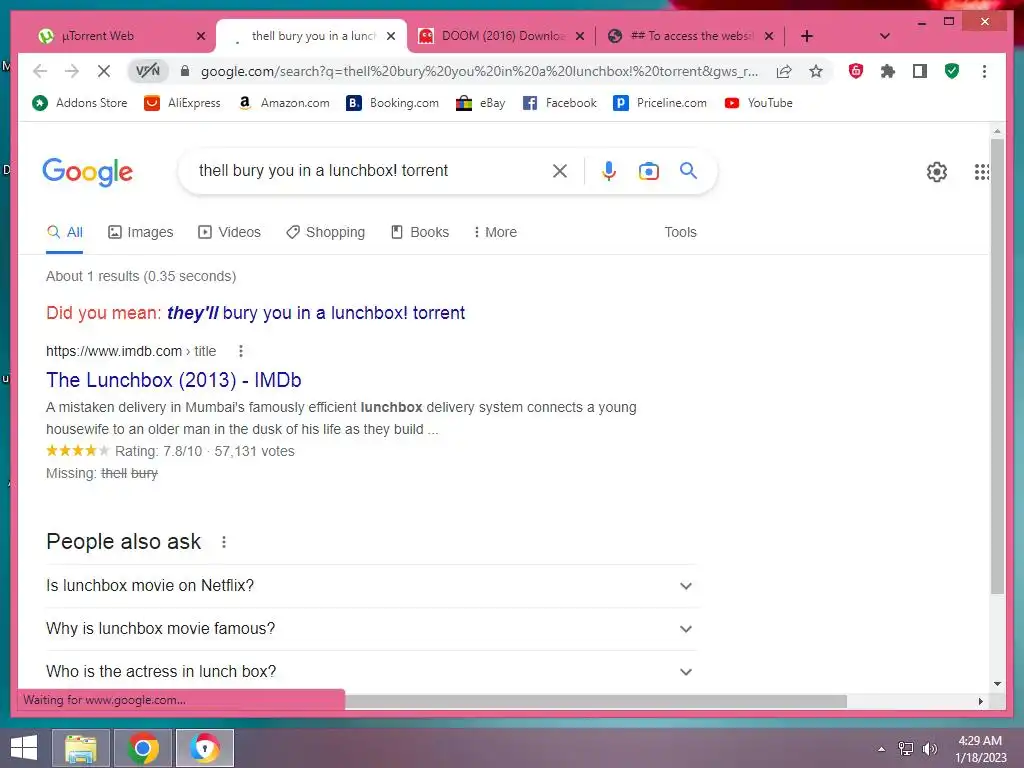Open the IMDb result options dots
The image size is (1024, 768).
(241, 351)
